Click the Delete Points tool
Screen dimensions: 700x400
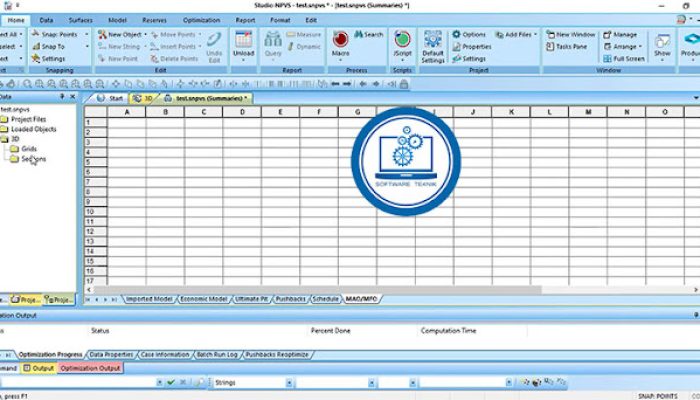[174, 58]
